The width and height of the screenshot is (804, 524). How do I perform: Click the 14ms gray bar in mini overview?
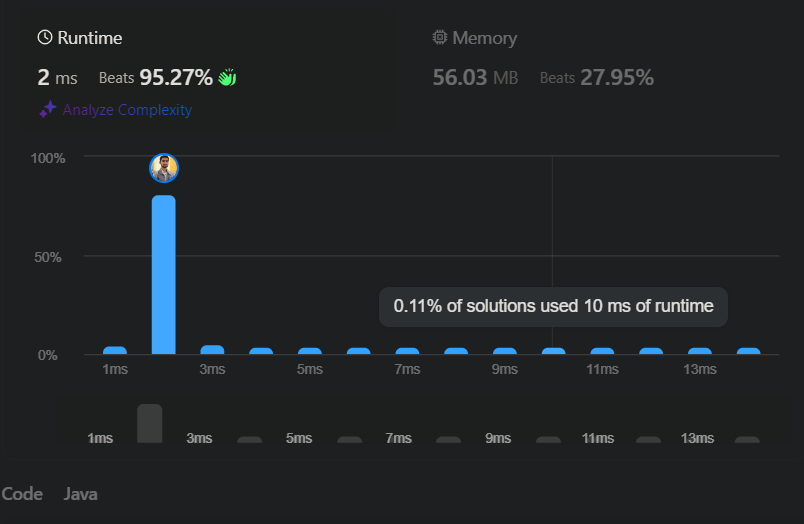click(747, 440)
